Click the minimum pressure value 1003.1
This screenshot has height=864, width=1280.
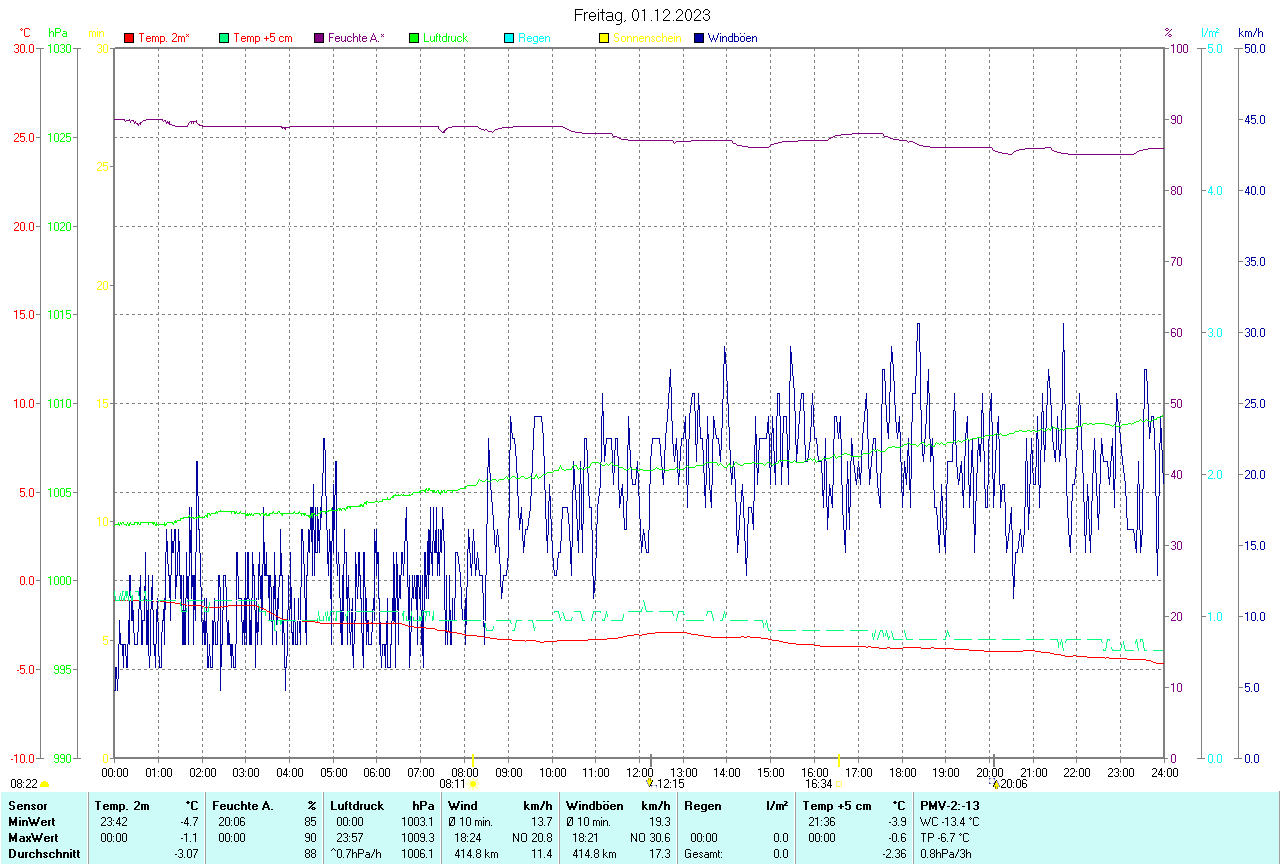pos(418,822)
